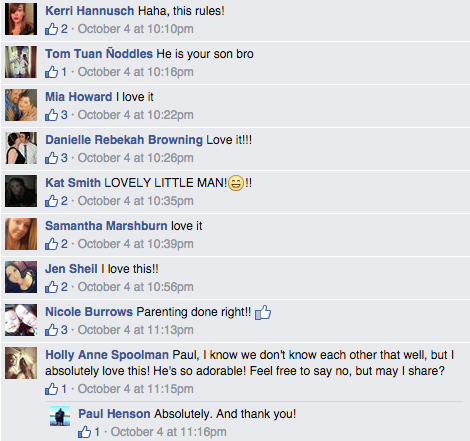
Task: Open timestamp October 4 at 10:56pm
Action: pos(136,287)
